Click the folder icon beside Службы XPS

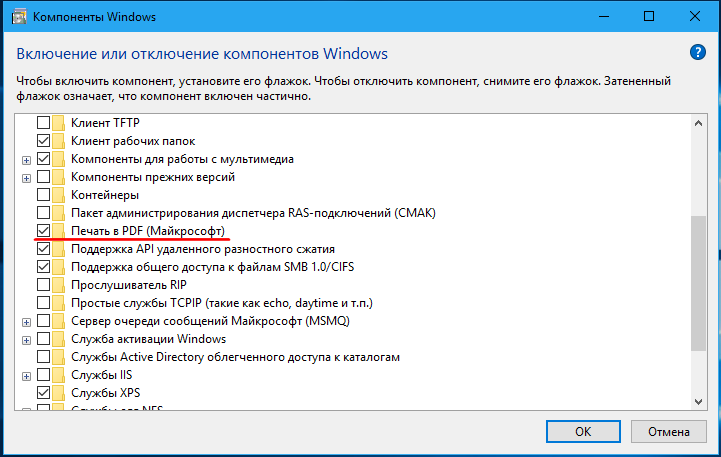[x=58, y=393]
